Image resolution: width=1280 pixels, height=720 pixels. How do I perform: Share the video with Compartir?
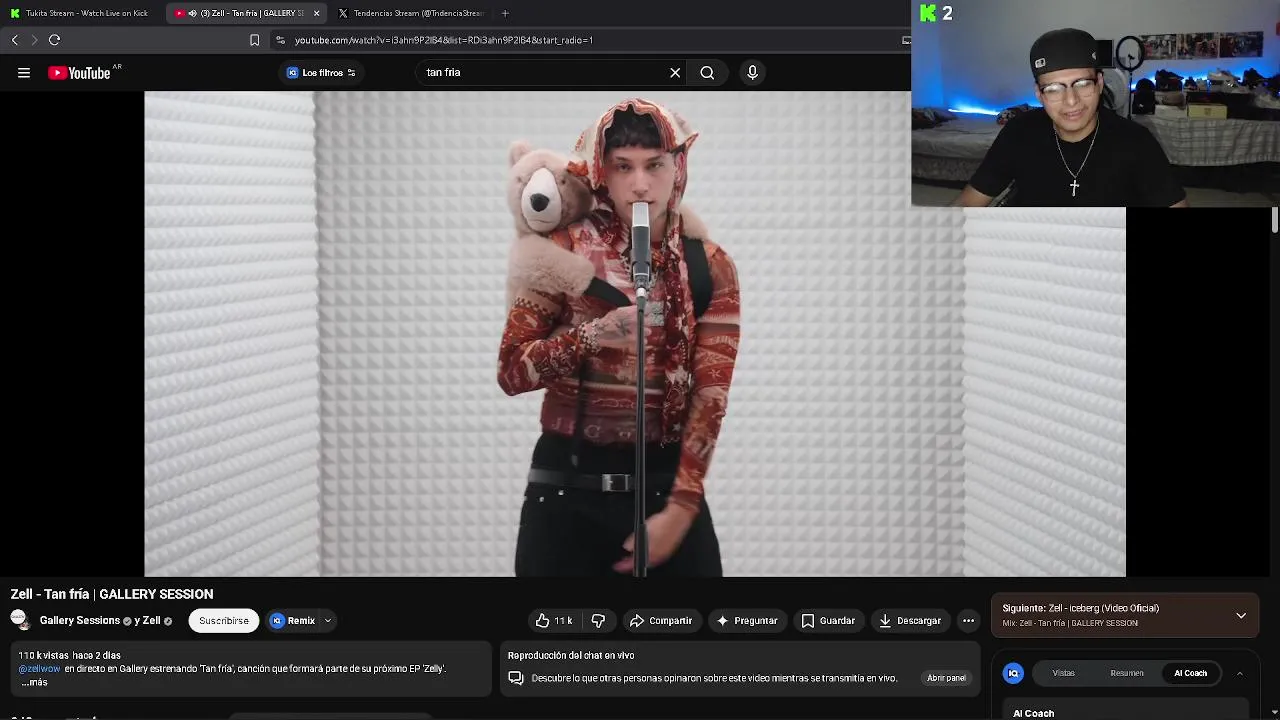pyautogui.click(x=660, y=621)
